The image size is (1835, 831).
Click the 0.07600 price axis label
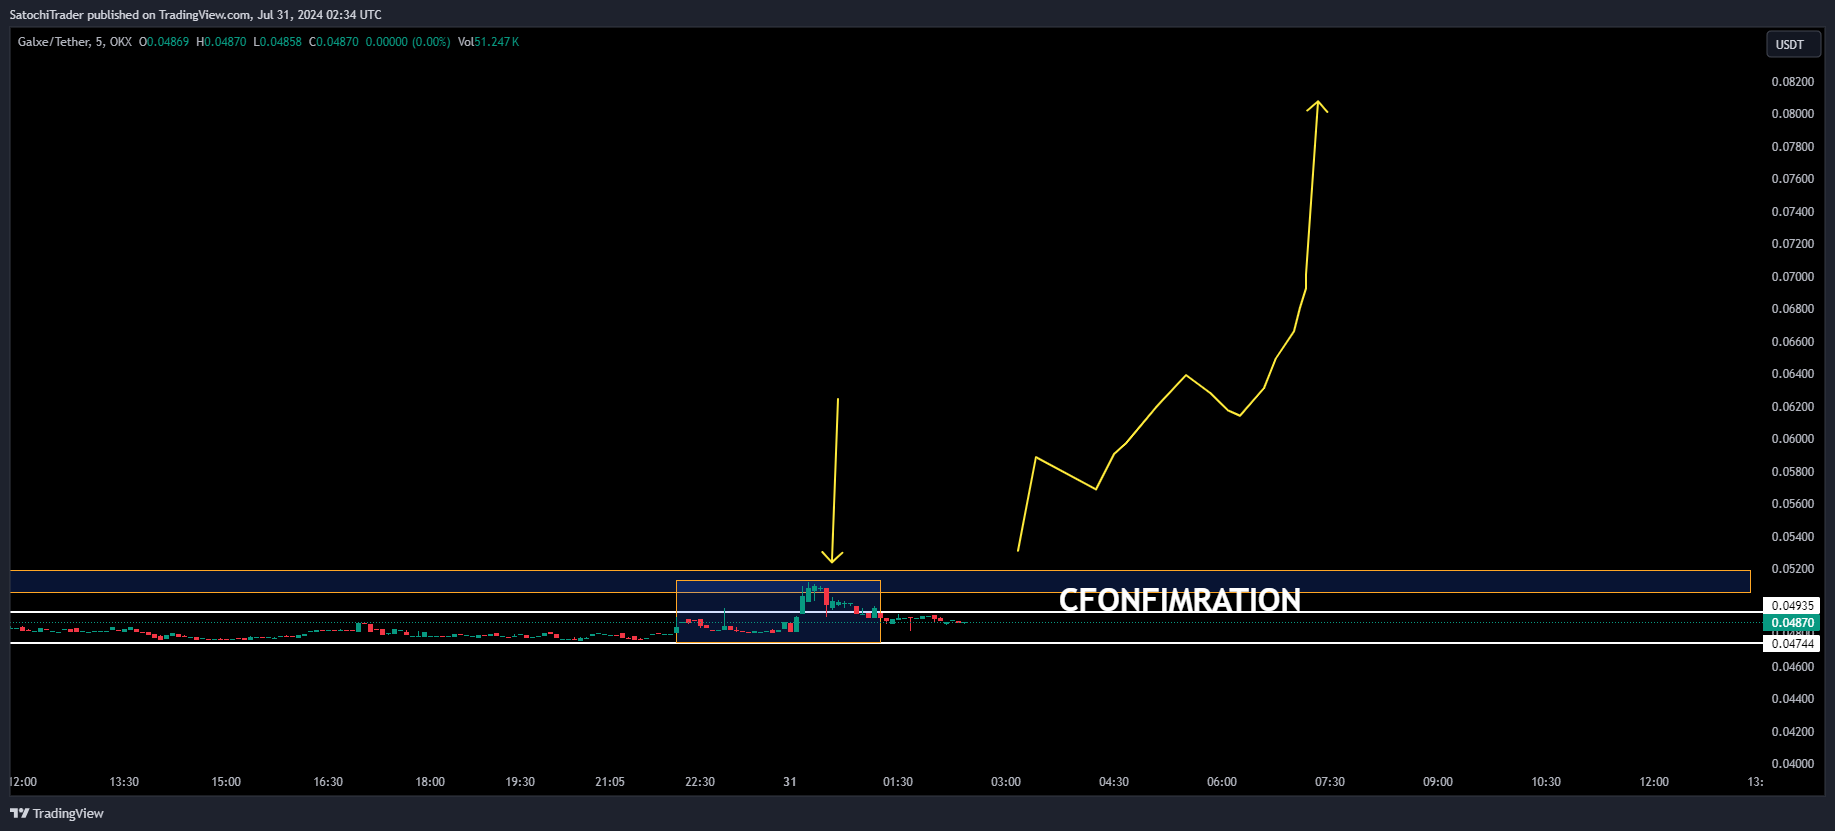pos(1792,179)
